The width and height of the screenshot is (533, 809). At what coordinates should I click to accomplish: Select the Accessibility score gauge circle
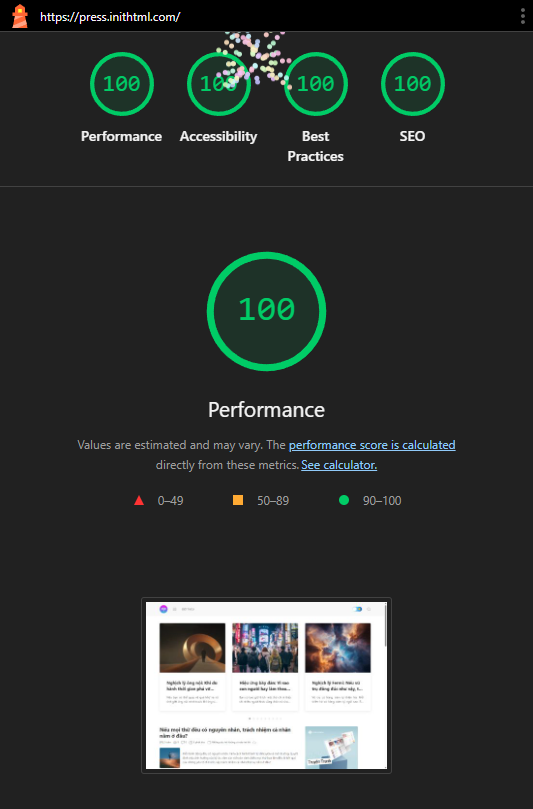(219, 84)
